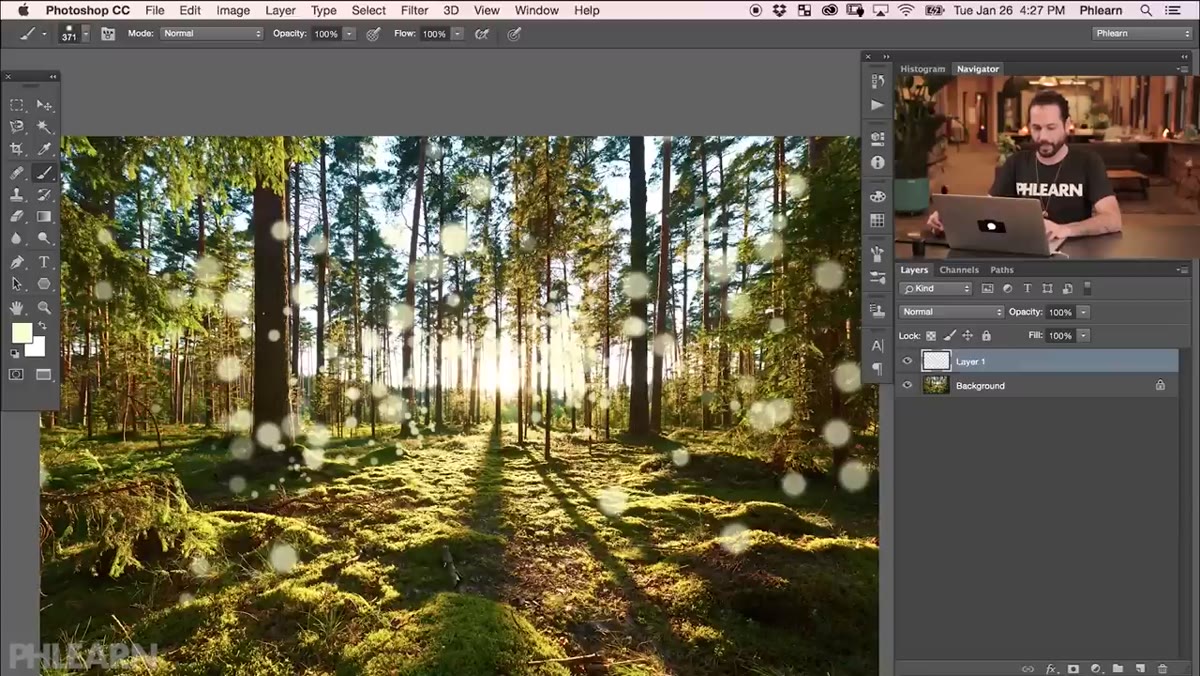Image resolution: width=1200 pixels, height=676 pixels.
Task: Select the Brush tool in toolbox
Action: (44, 172)
